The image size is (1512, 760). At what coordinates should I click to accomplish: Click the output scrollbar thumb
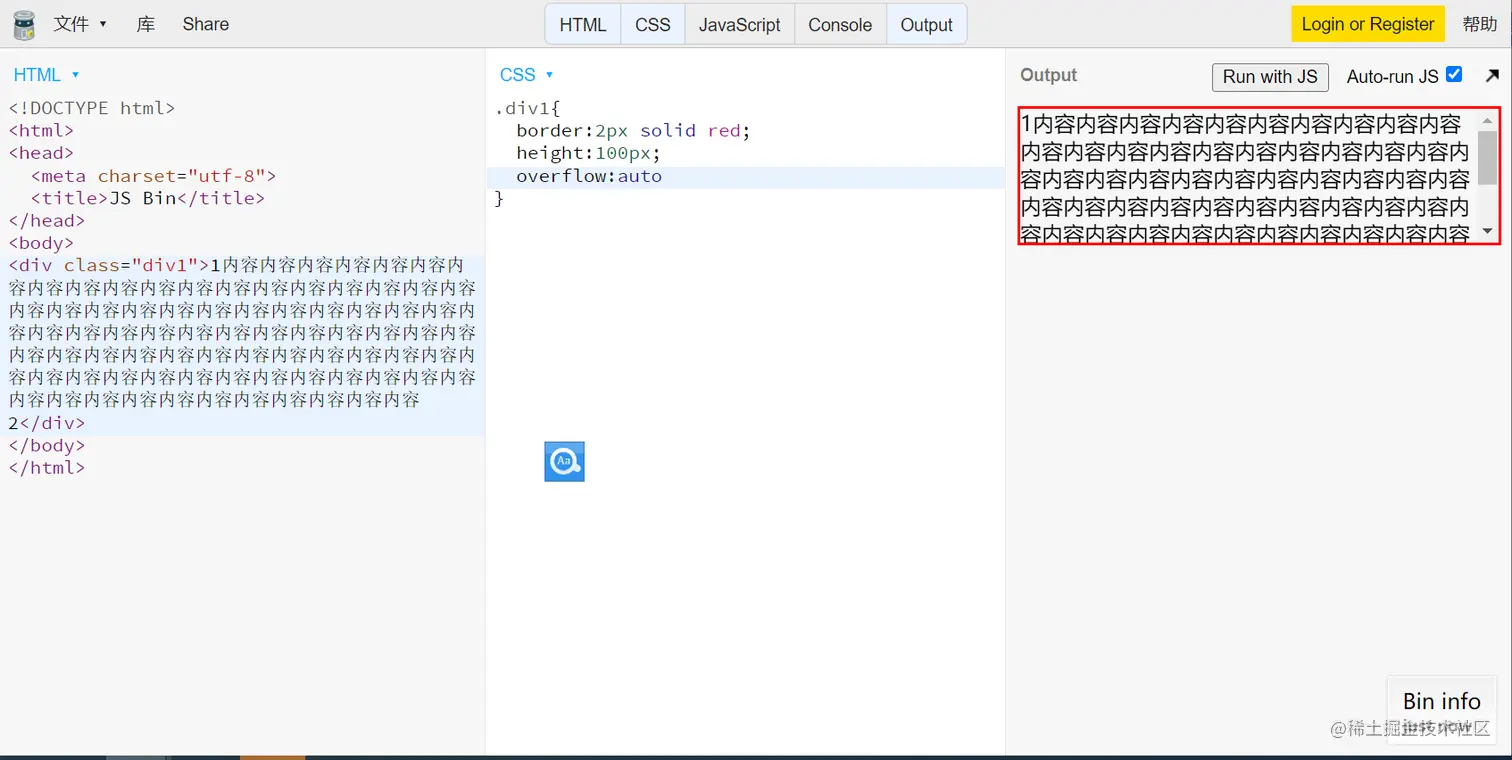[x=1488, y=158]
